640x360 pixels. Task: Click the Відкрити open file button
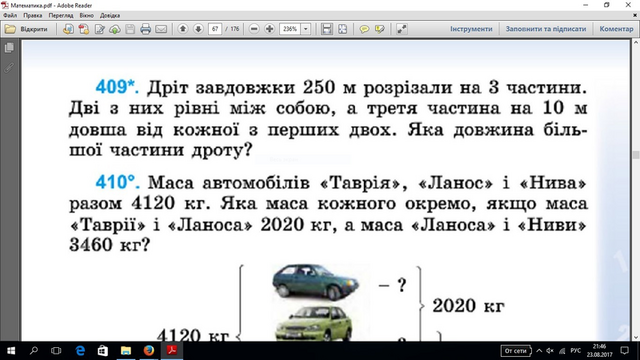26,29
